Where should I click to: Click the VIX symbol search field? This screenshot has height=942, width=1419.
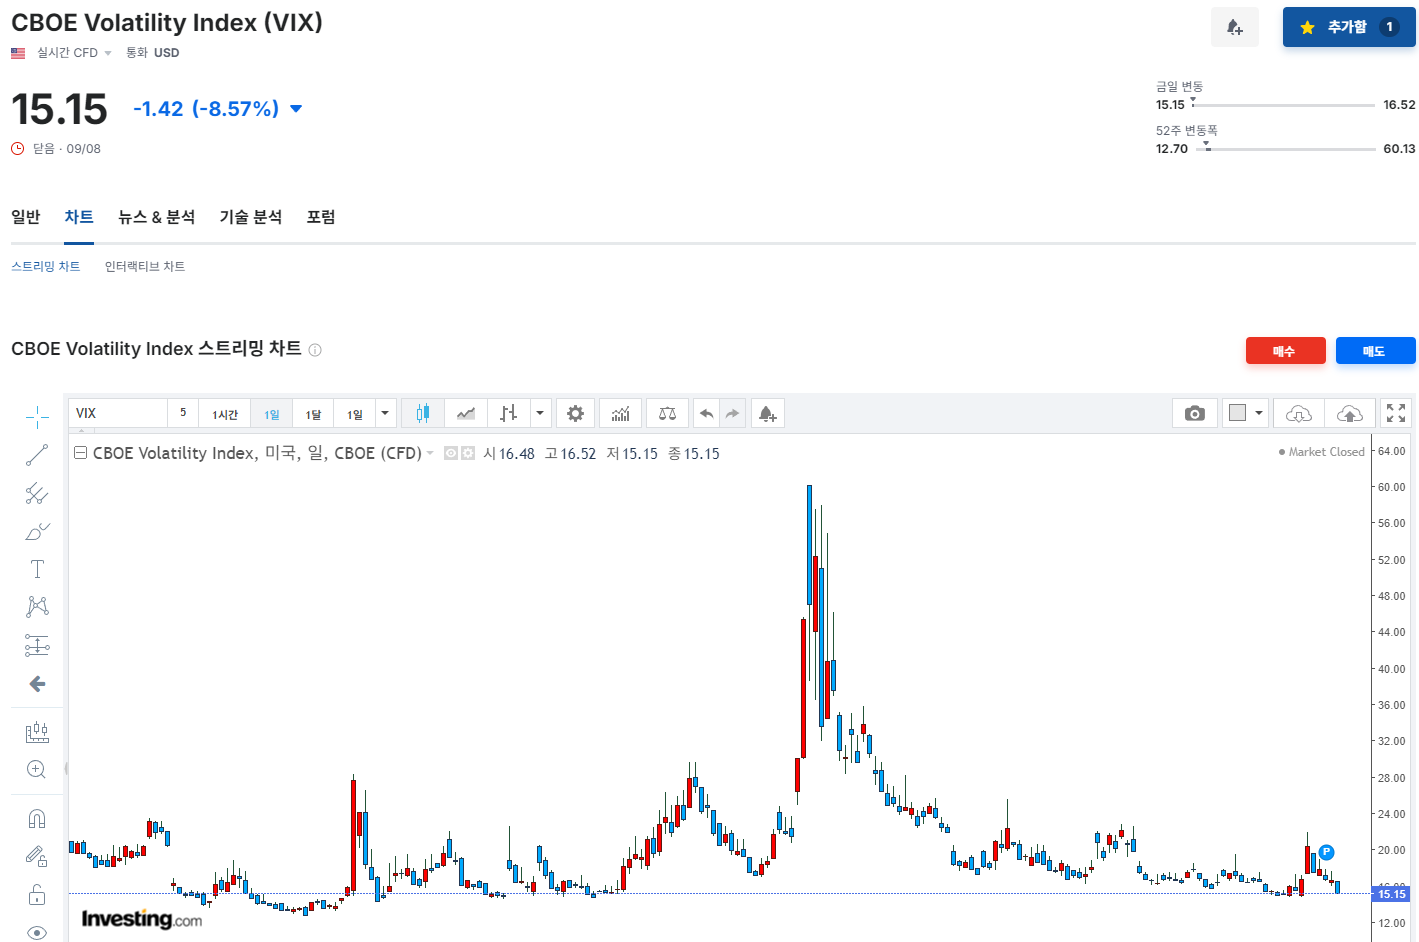118,413
